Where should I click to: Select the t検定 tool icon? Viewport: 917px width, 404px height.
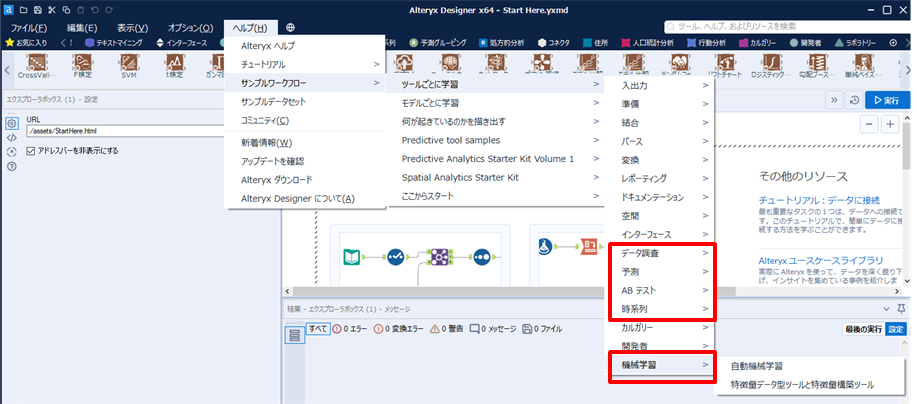(x=174, y=62)
